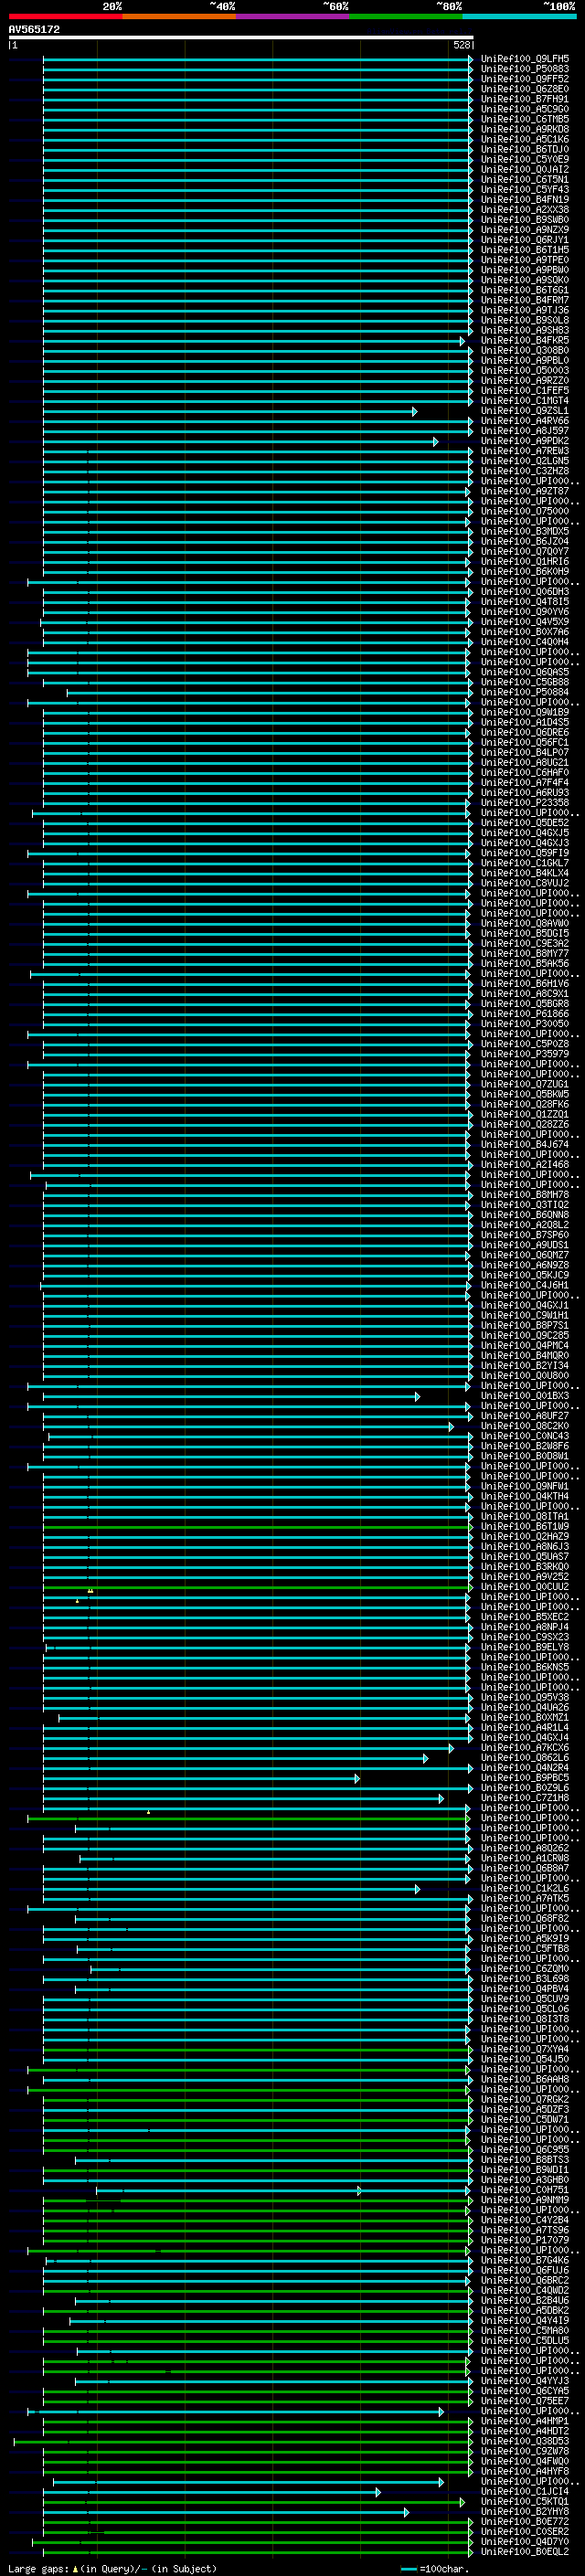
Task: Pick the UniRef100_A8UG21 label
Action: (525, 762)
